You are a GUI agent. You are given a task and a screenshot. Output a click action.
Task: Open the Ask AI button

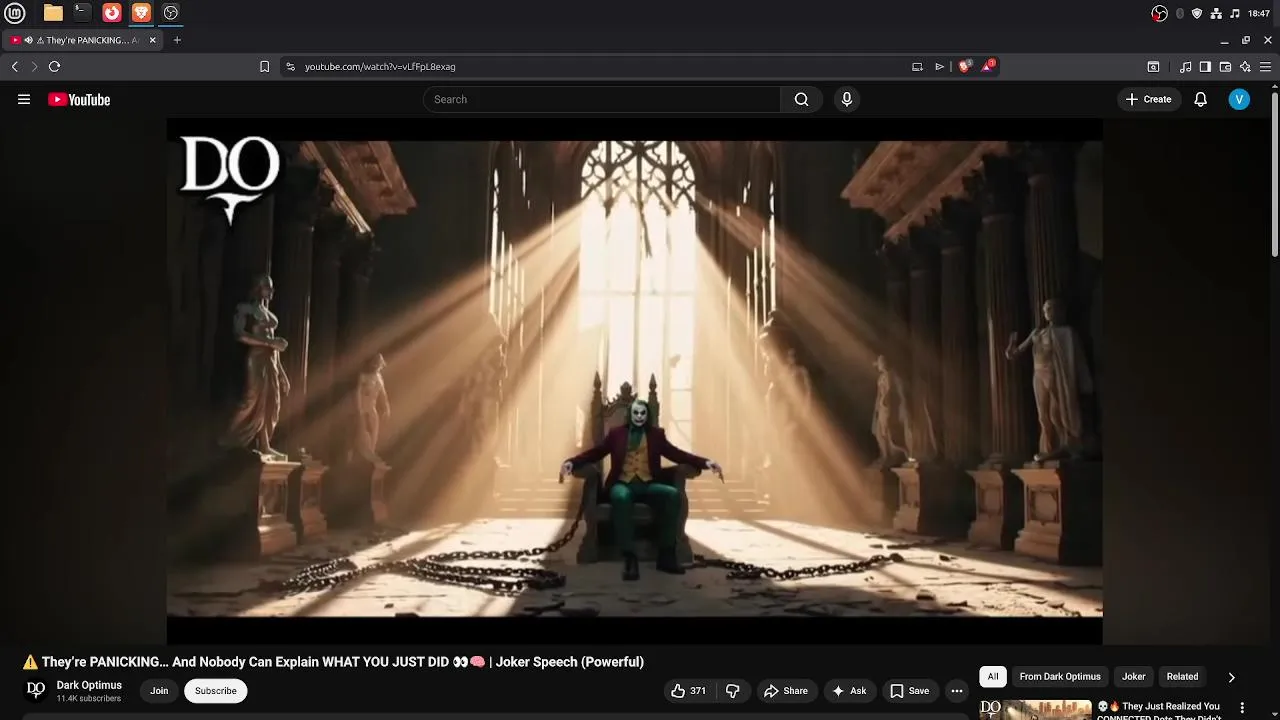[848, 691]
